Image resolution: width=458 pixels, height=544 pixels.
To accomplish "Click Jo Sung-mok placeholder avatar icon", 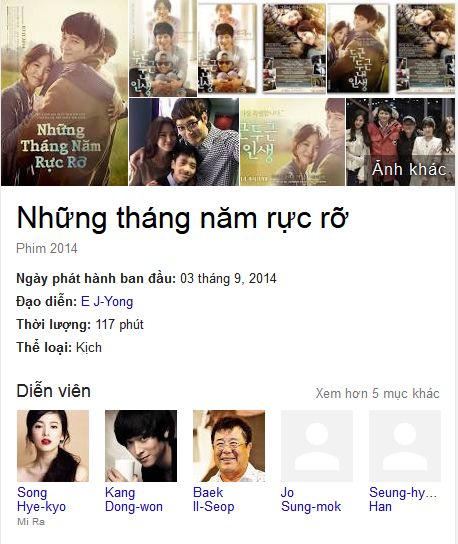I will tap(317, 446).
